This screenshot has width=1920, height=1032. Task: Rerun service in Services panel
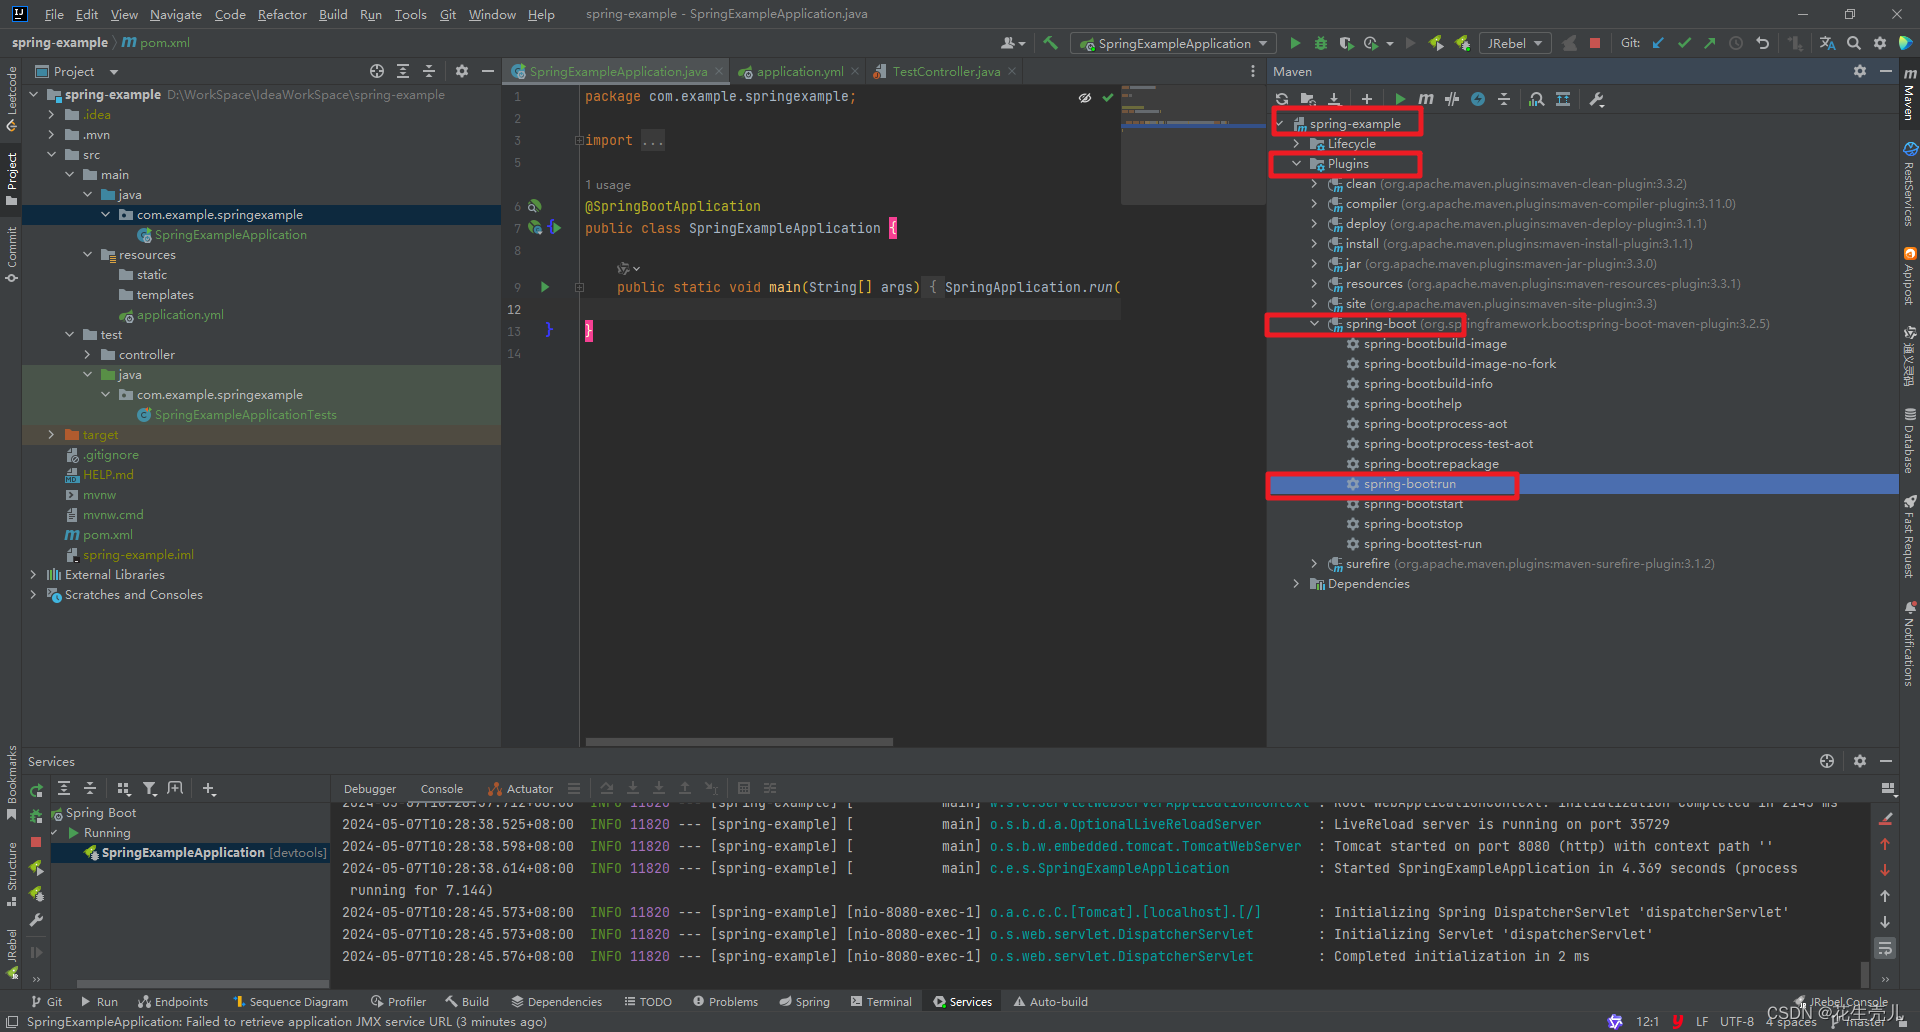pos(37,789)
